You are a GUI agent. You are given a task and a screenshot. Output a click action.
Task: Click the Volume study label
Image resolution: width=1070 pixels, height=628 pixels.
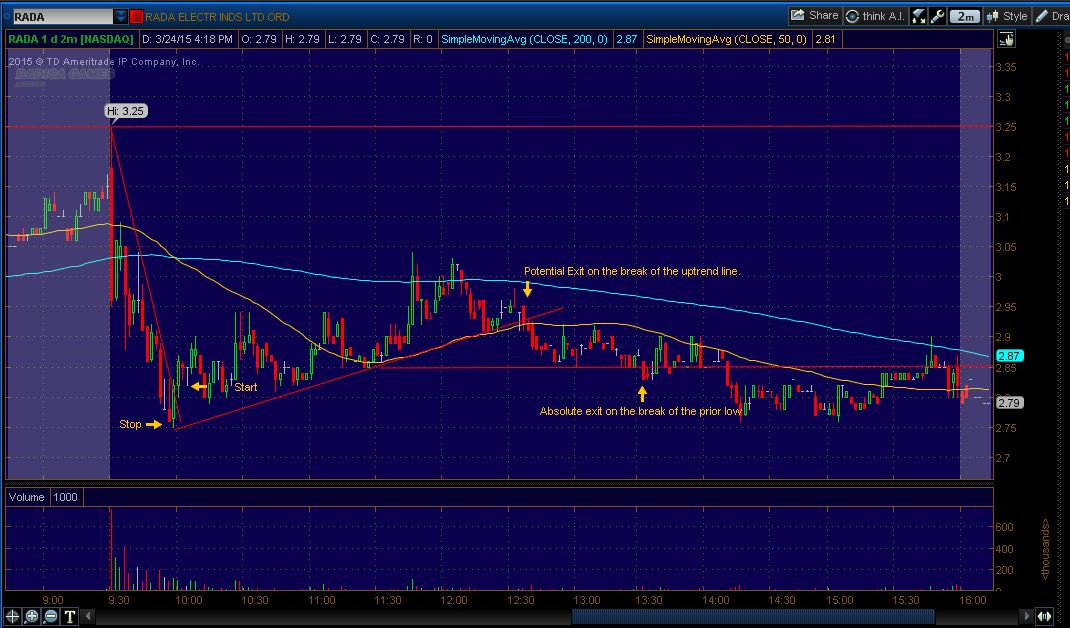coord(27,497)
